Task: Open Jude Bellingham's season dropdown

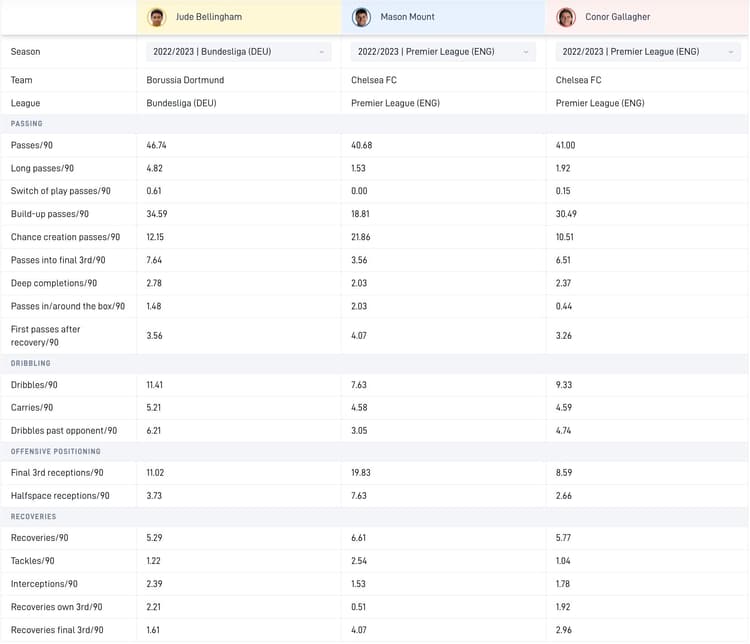Action: (x=238, y=52)
